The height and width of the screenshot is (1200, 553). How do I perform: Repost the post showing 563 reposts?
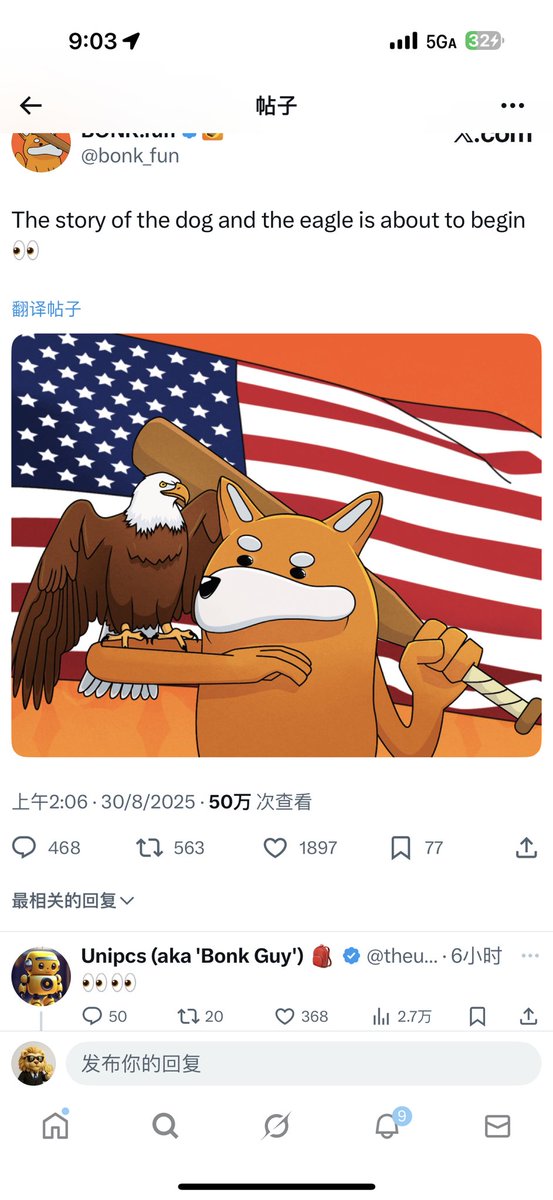point(149,848)
